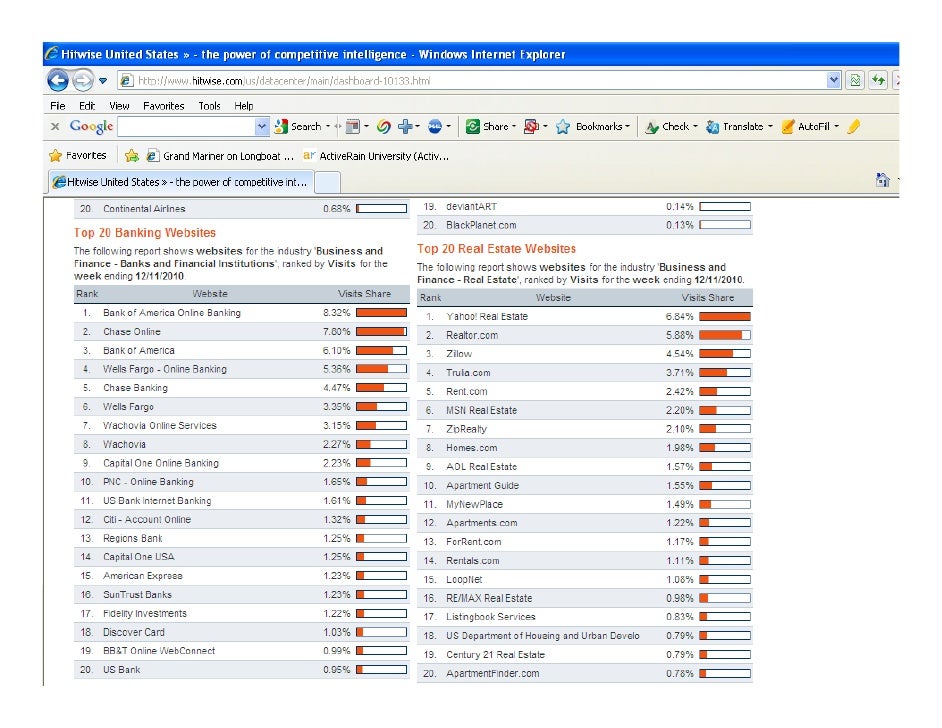Click the page icon in the address bar

tap(126, 80)
